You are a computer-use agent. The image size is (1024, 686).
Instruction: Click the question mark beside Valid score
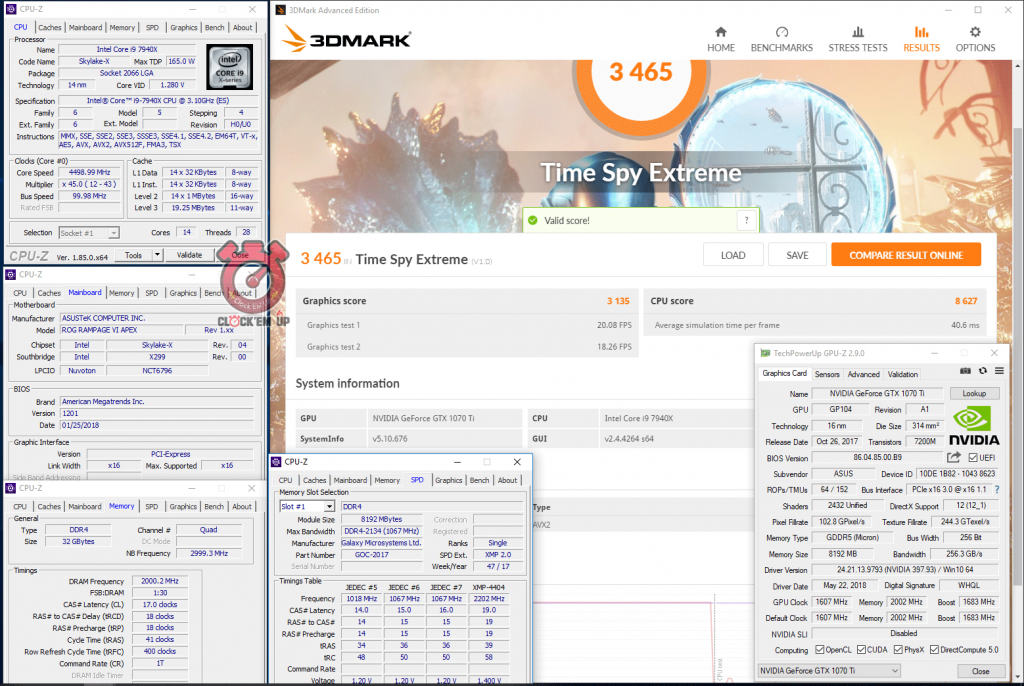(x=745, y=220)
